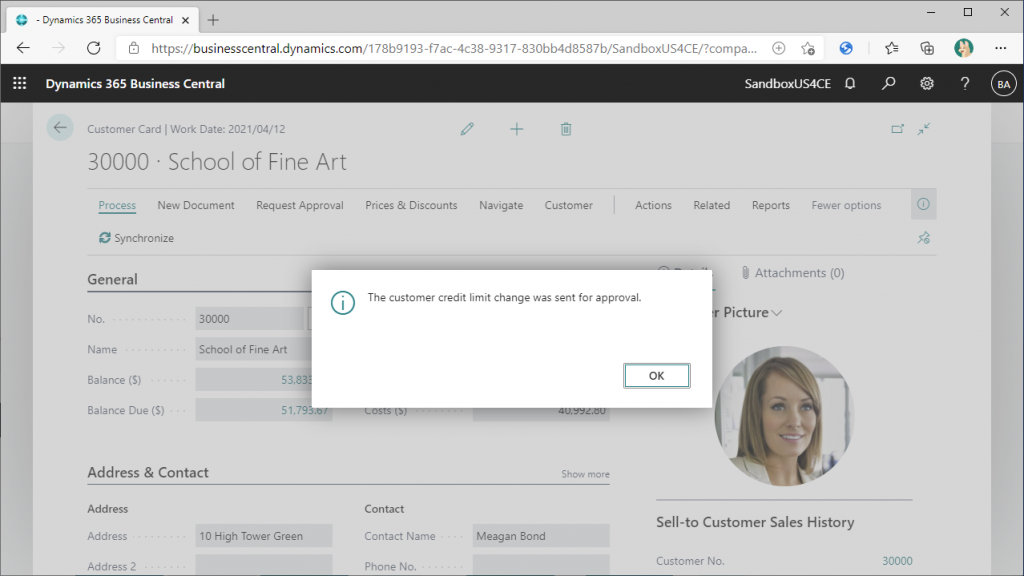Close the Dynamics 365 Business Central tab

pos(185,20)
